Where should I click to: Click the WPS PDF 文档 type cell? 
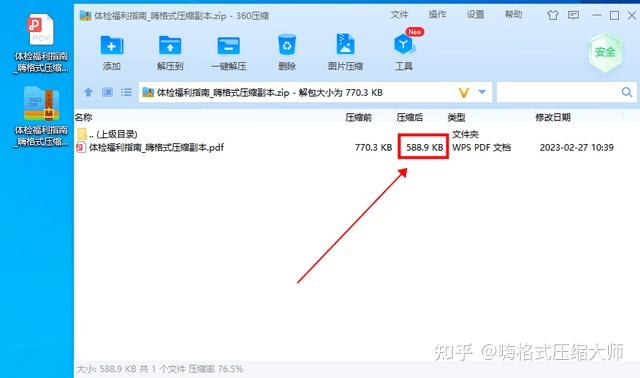click(x=481, y=147)
